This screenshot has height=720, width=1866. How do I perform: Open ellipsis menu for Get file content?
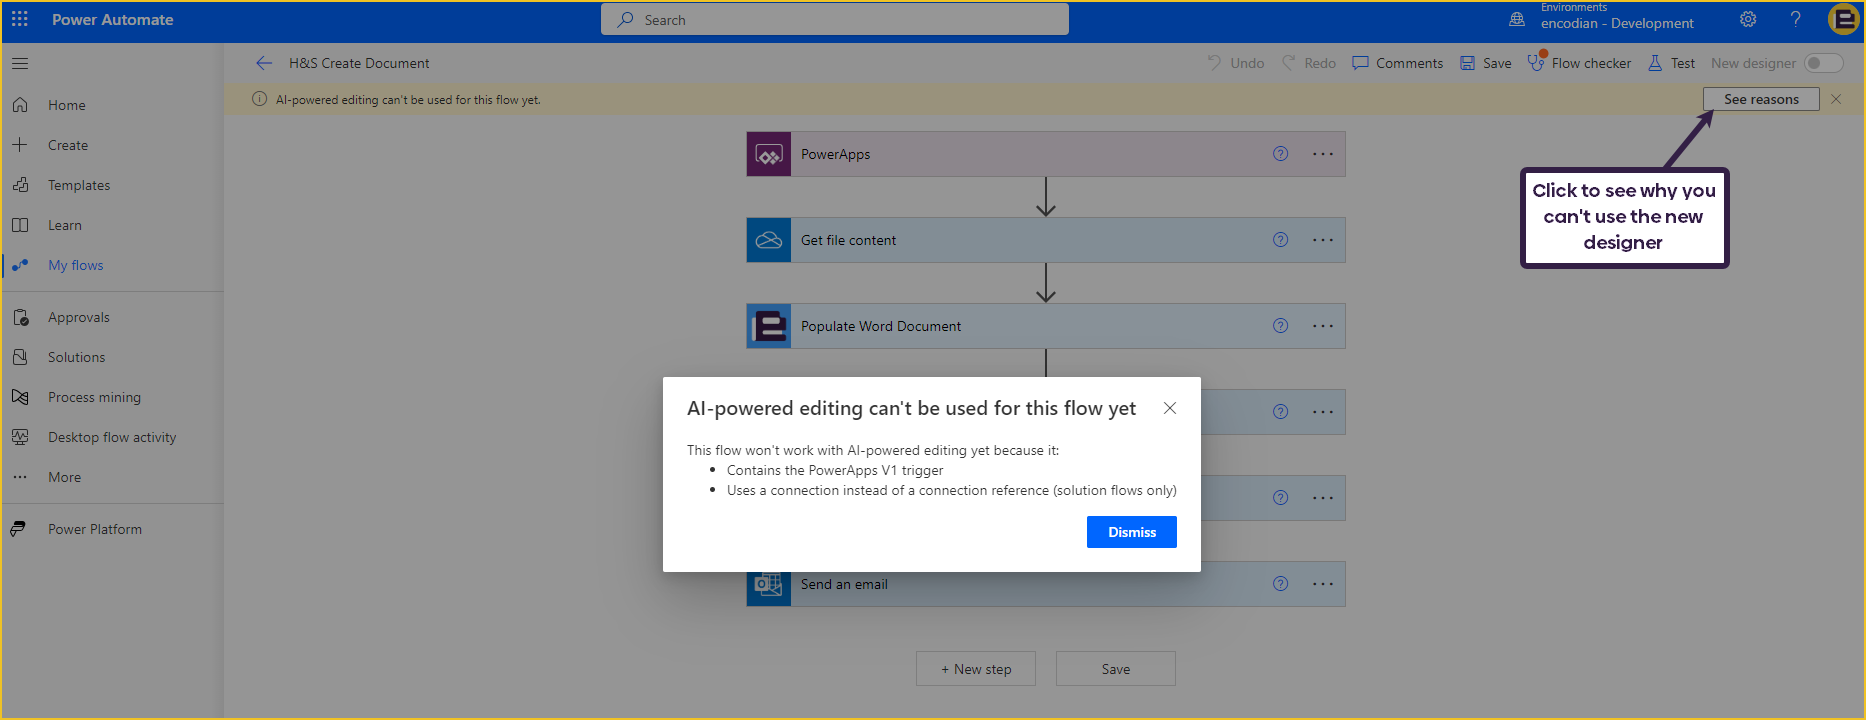(x=1323, y=240)
